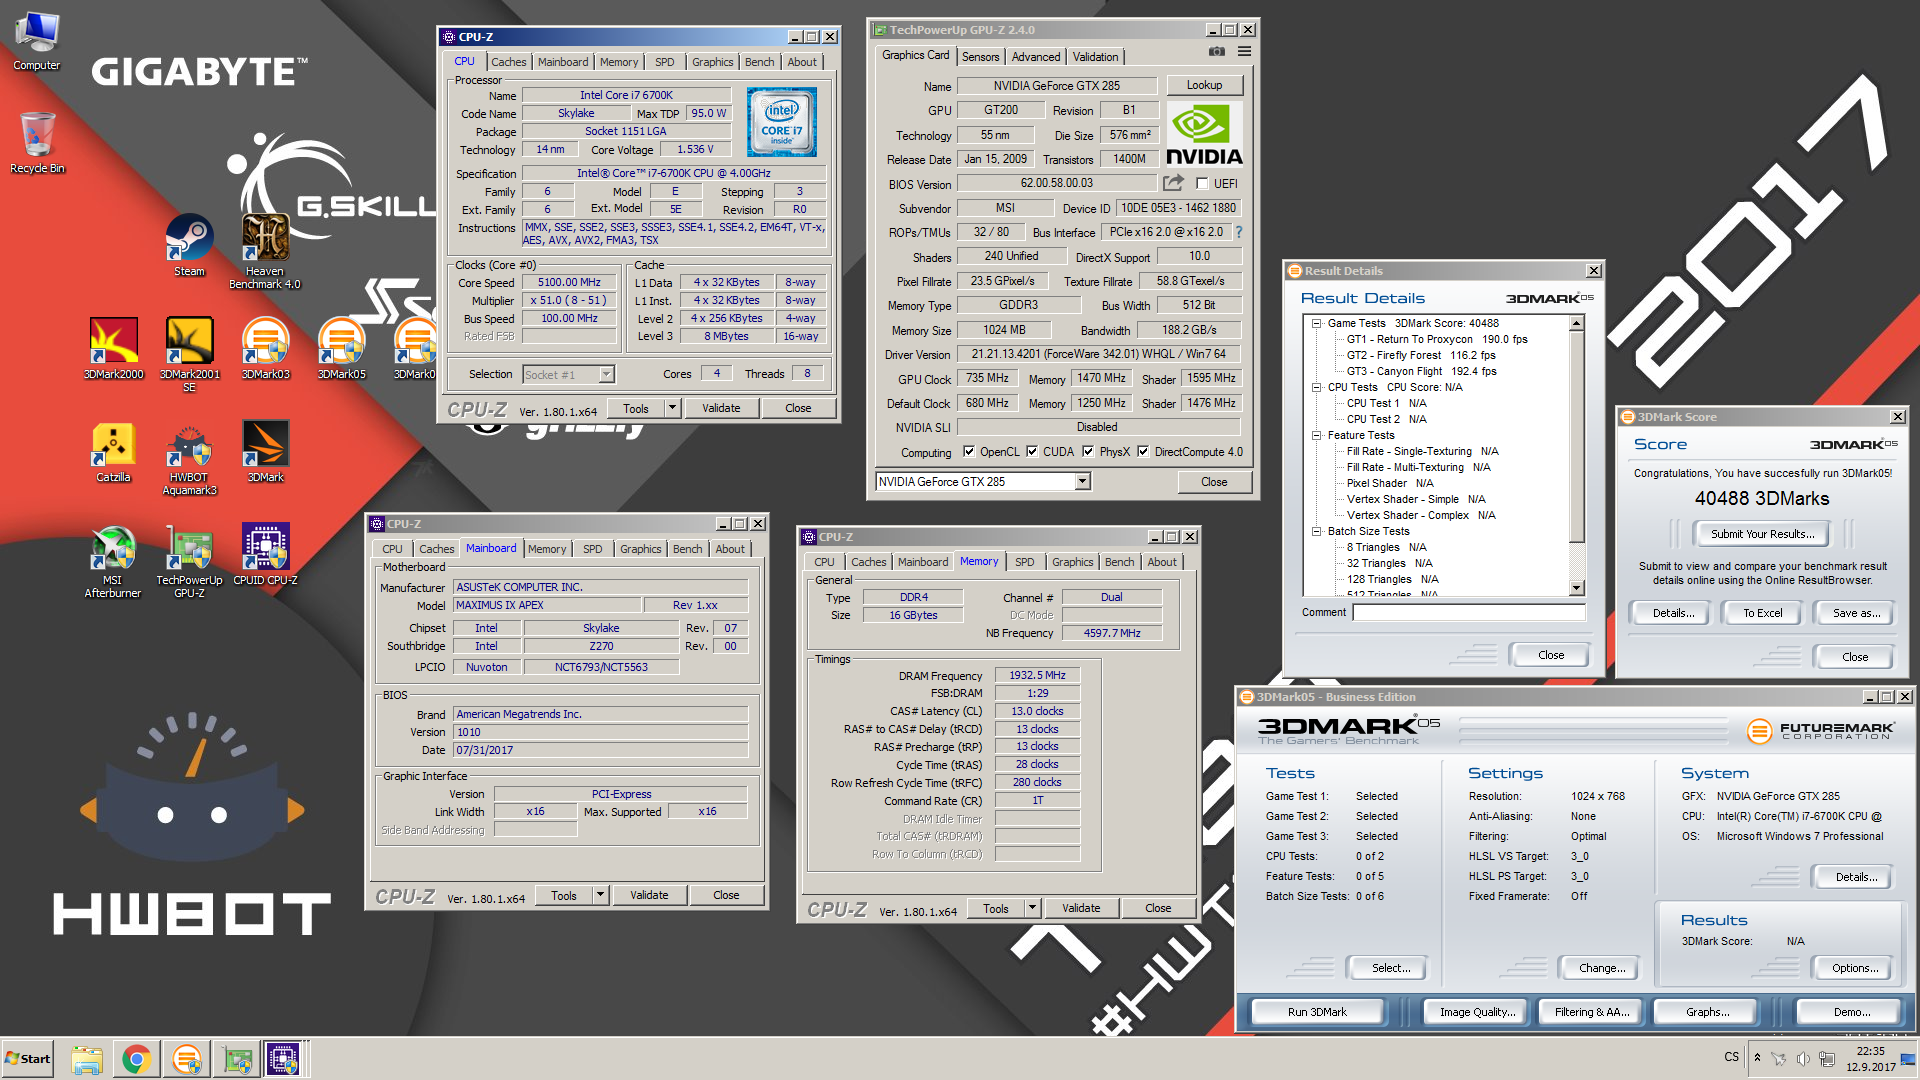This screenshot has height=1080, width=1920.
Task: Click the Result Details scrollbar up arrow
Action: pos(1577,323)
